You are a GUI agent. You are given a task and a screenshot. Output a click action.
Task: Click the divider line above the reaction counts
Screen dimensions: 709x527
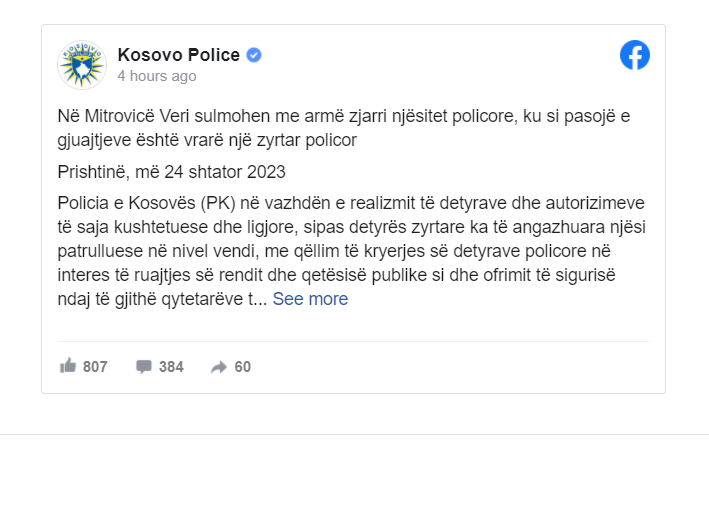(x=353, y=342)
